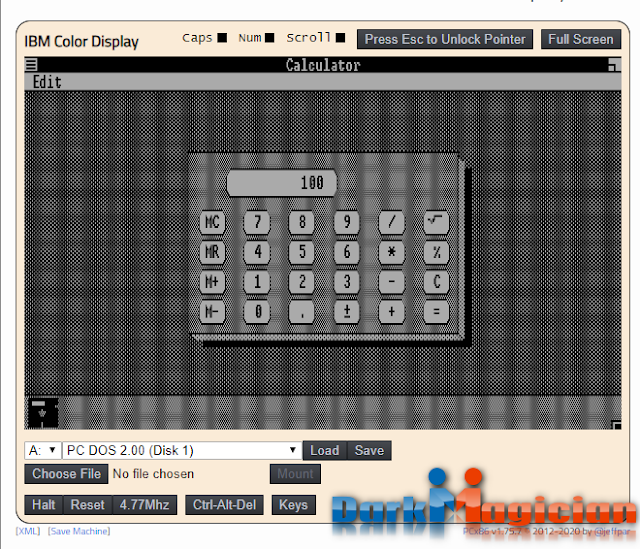Click the percent (%) key
Screen dimensions: 640x549
(x=436, y=252)
